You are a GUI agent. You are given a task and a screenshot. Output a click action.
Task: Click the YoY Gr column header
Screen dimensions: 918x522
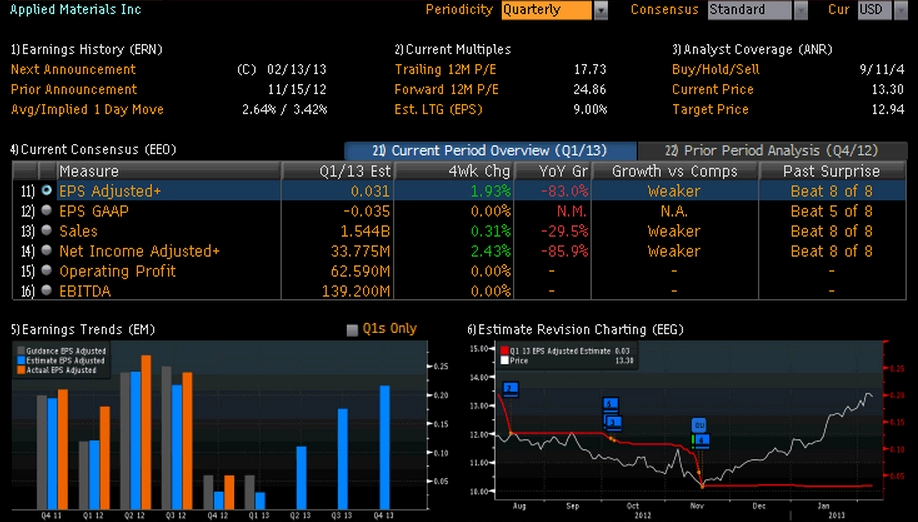[x=553, y=171]
